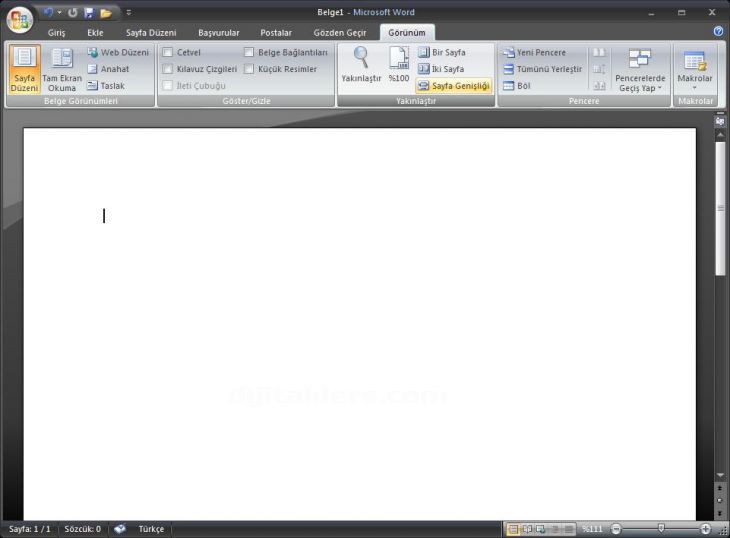Switch to Anahat outline view
Screen dimensions: 730x538
pyautogui.click(x=108, y=69)
